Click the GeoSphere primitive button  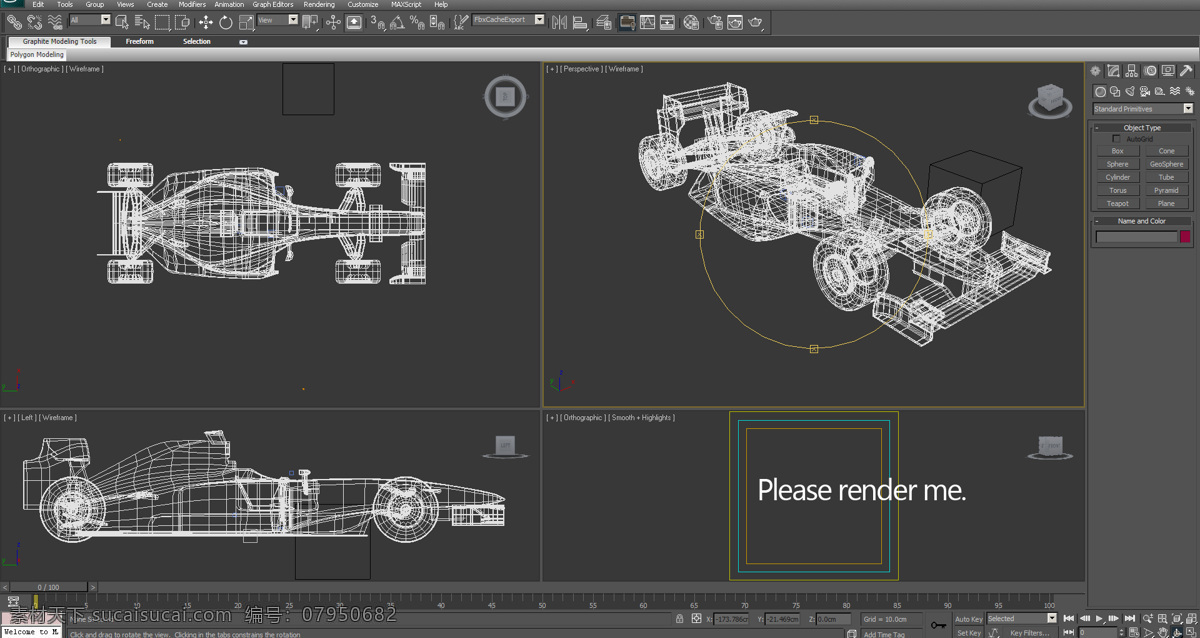[x=1166, y=164]
